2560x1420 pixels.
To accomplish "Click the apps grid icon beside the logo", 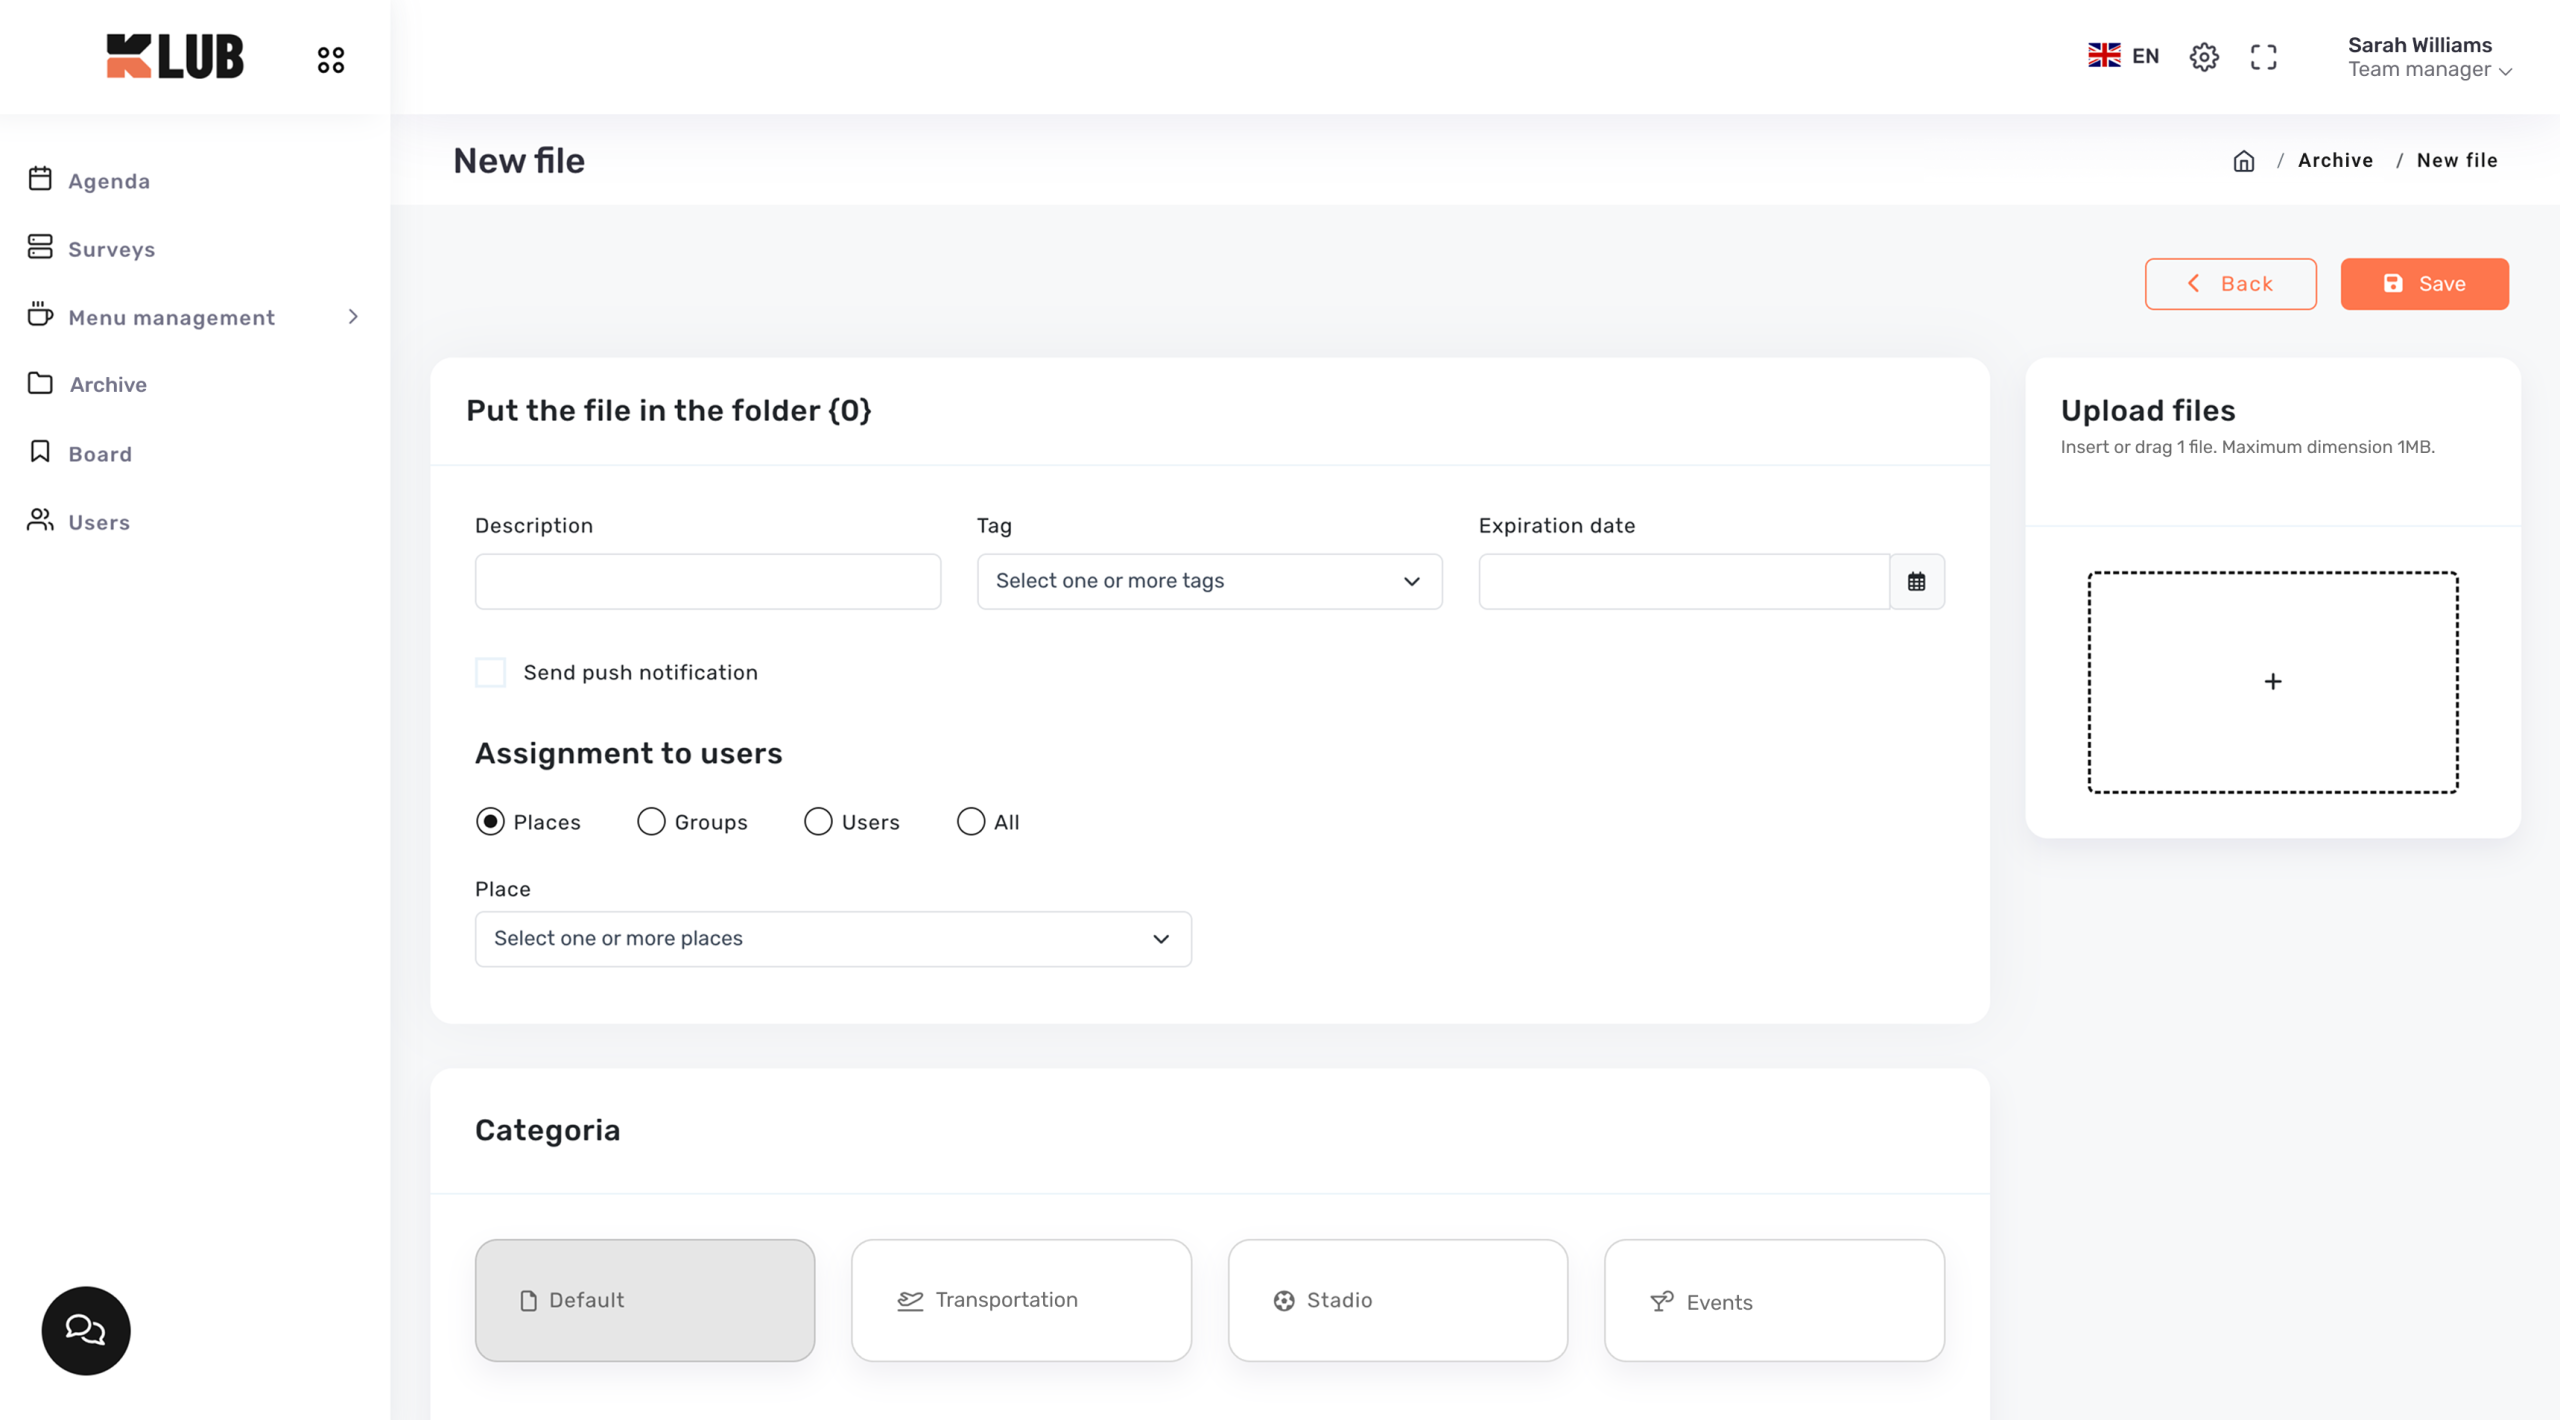I will tap(331, 60).
